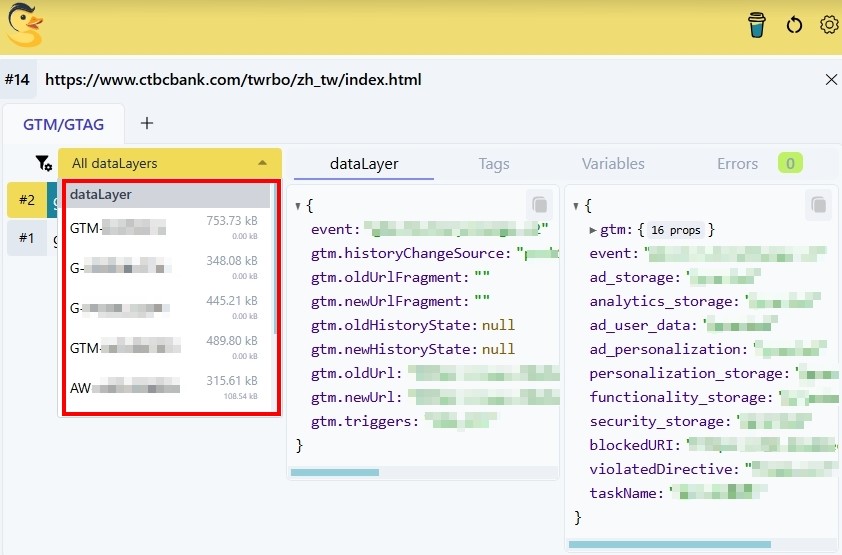Choose the AW entry with 315.61 kB
The image size is (842, 555).
165,387
